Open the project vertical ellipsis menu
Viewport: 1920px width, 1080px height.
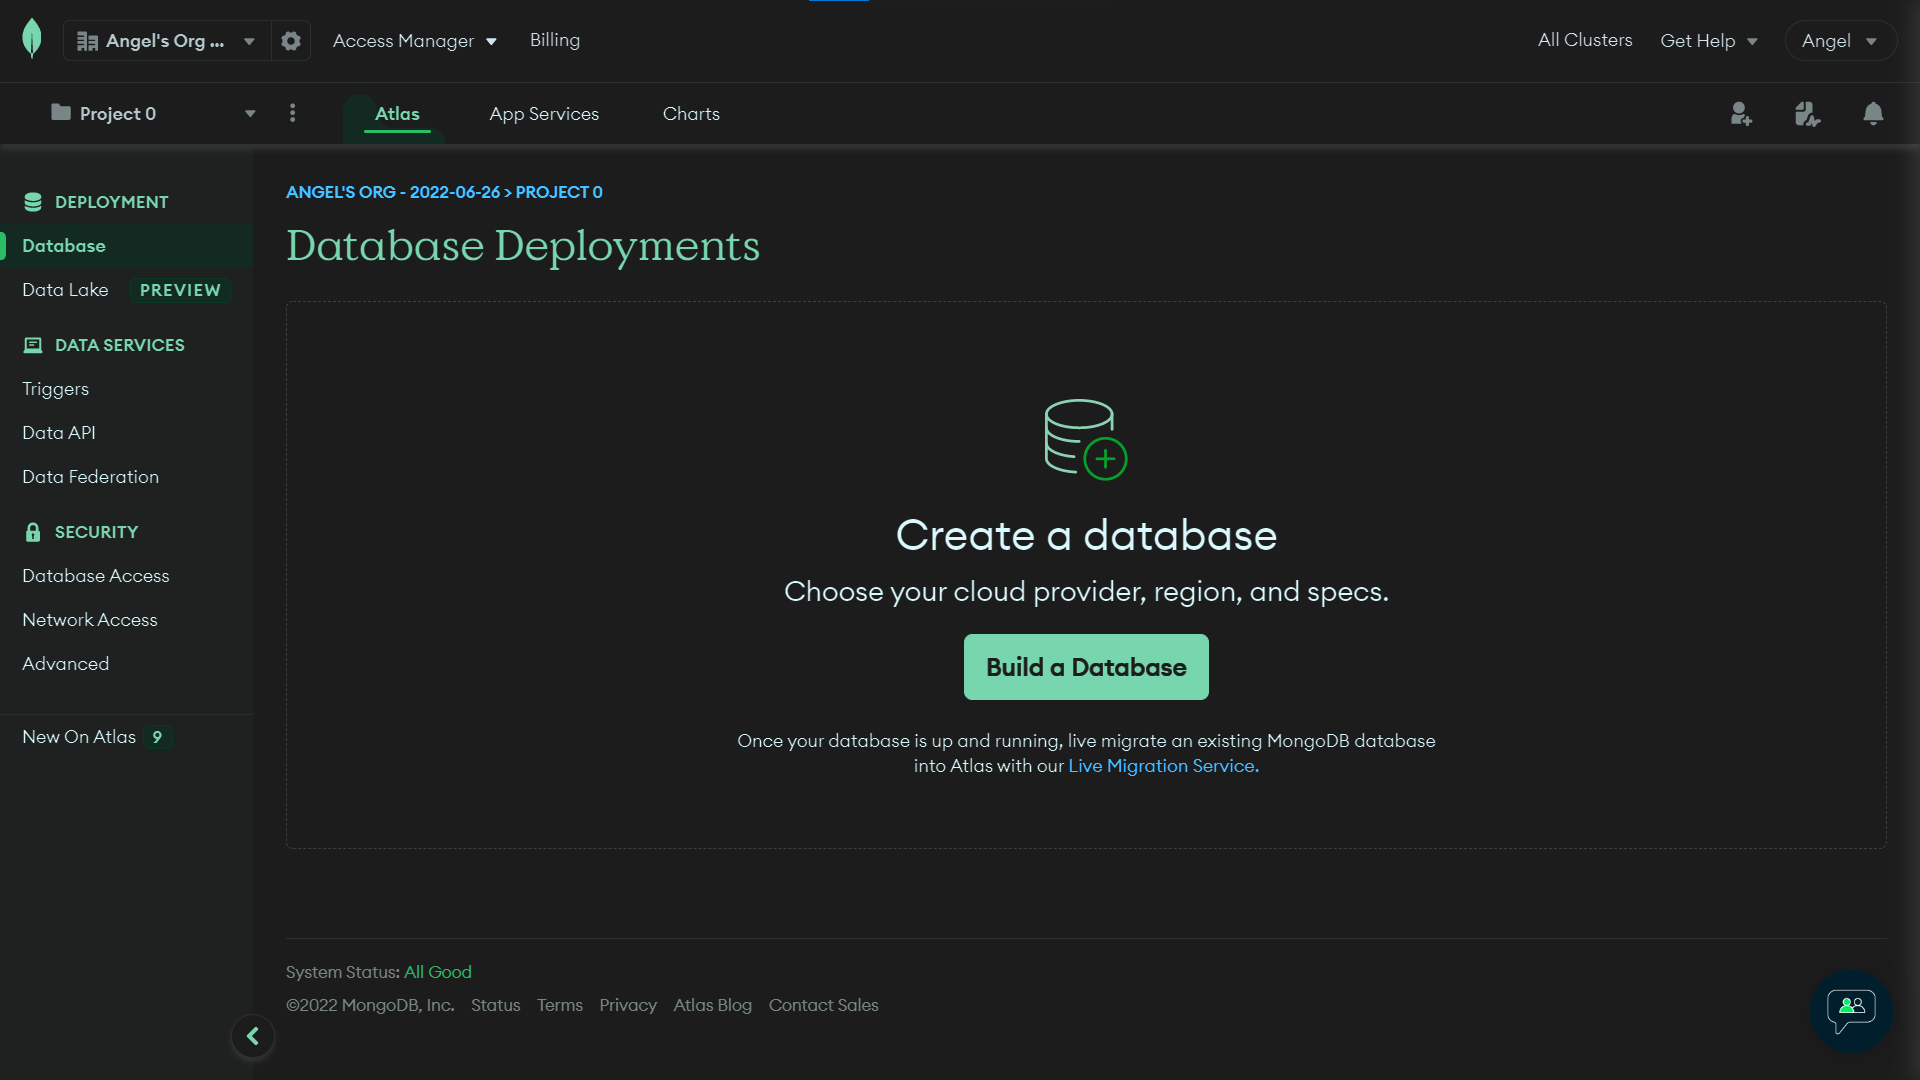tap(292, 113)
